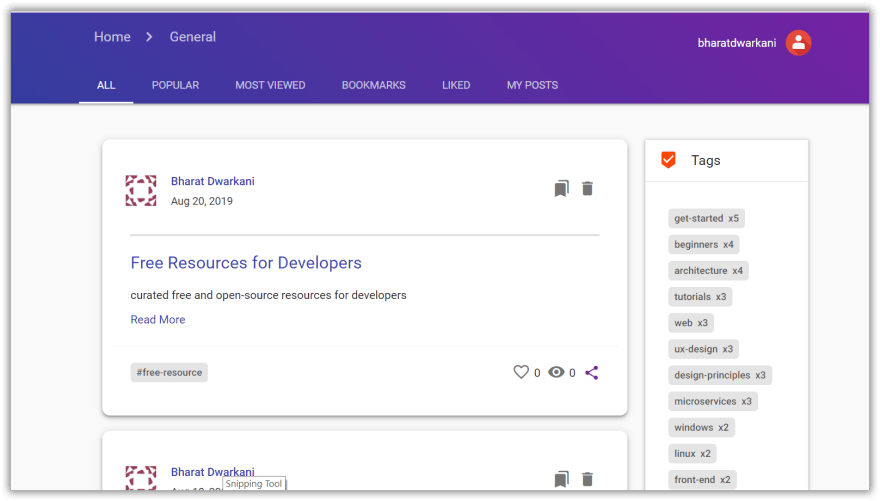Screen dimensions: 880x501
Task: Pick the windows x2 tag
Action: (701, 428)
